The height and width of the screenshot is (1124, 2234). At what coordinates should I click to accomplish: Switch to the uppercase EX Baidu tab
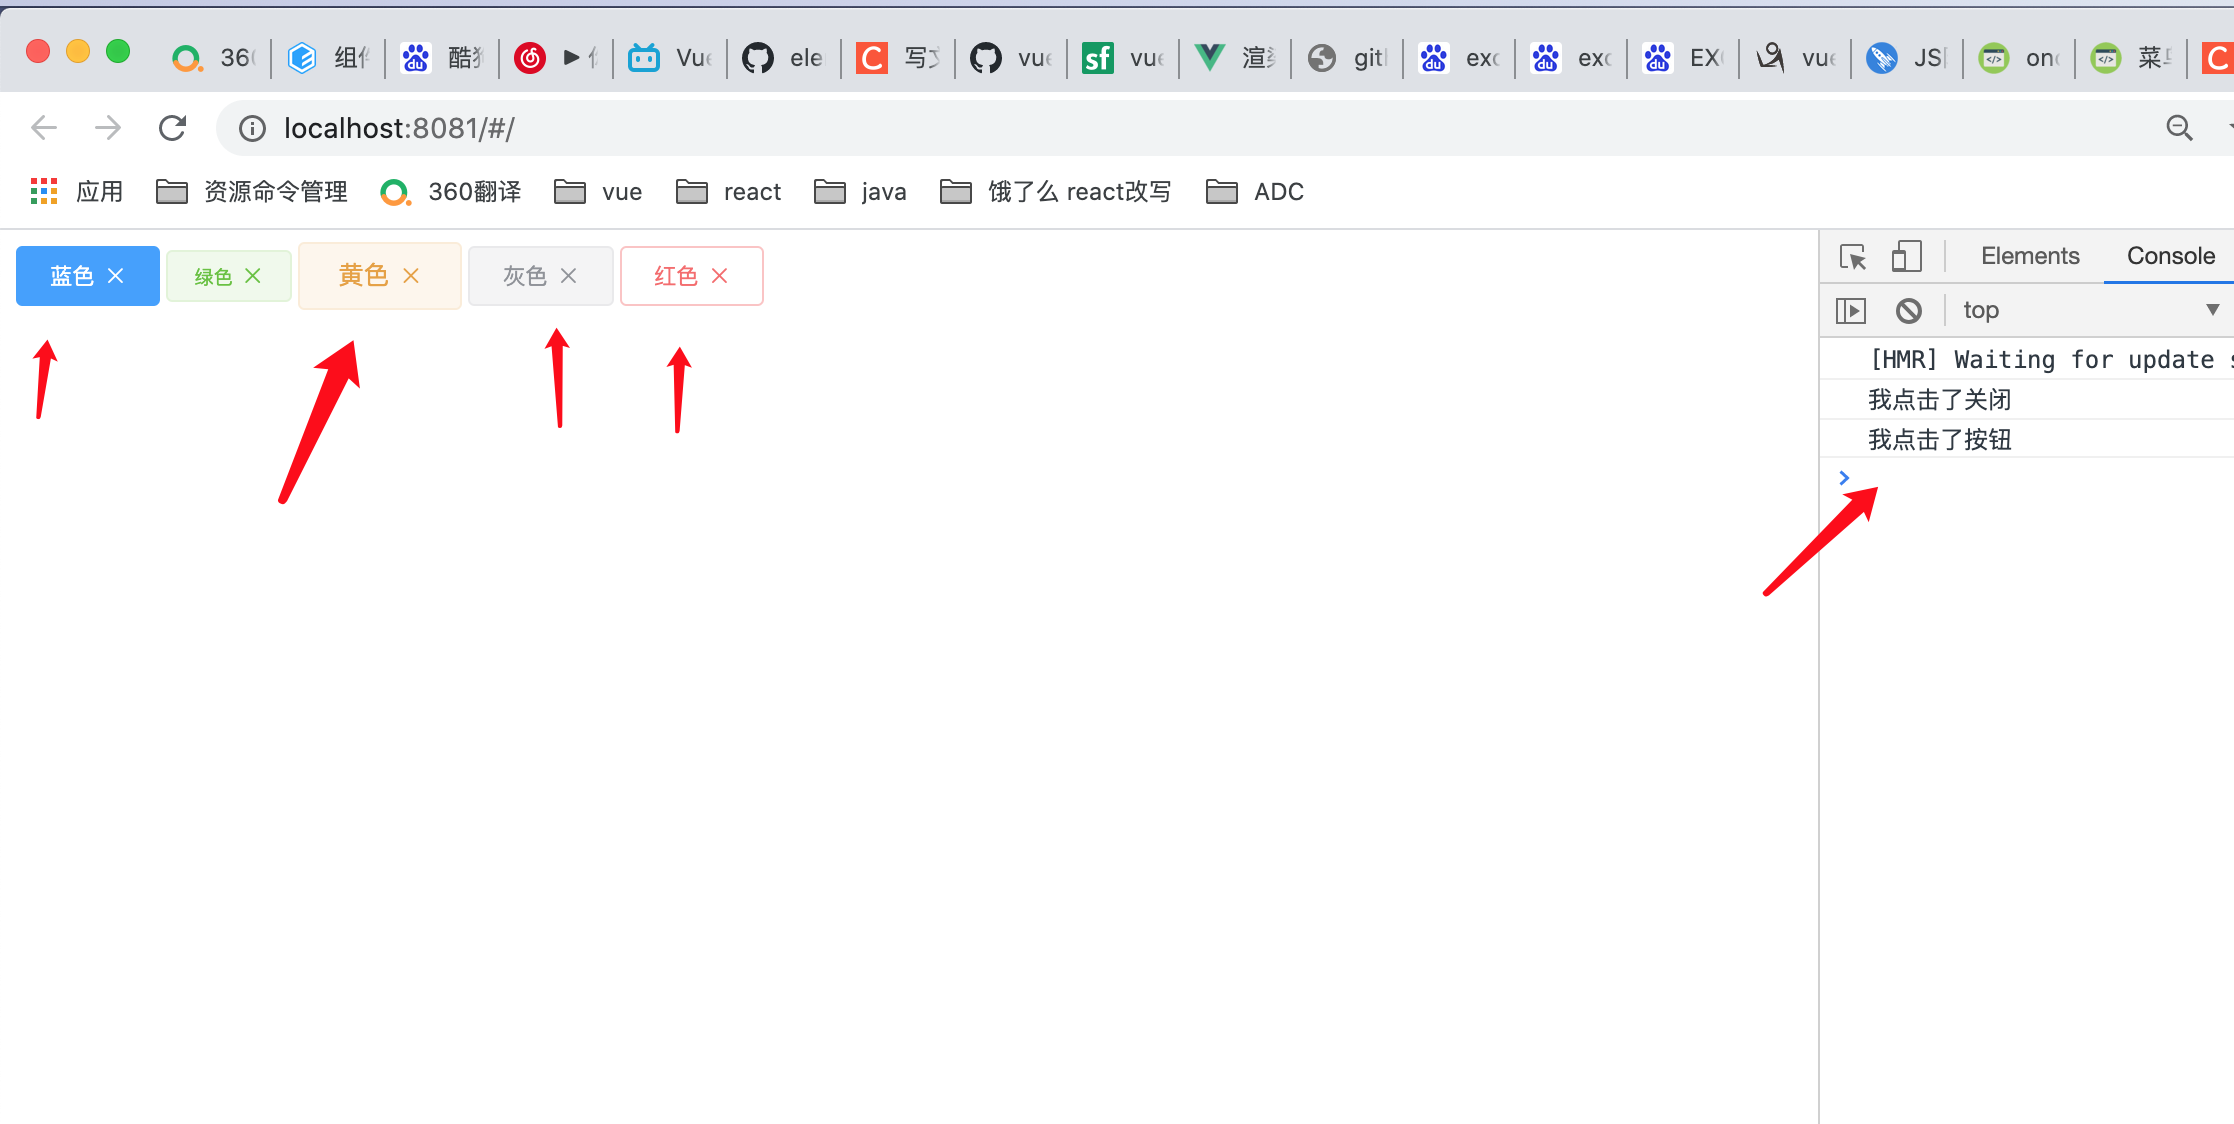[x=1683, y=58]
